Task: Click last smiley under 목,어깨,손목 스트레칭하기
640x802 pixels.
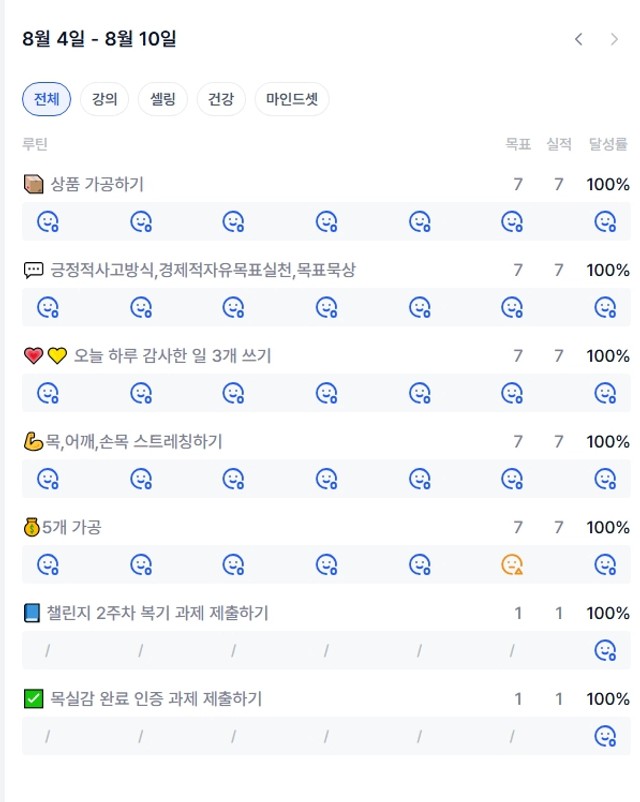Action: coord(605,479)
